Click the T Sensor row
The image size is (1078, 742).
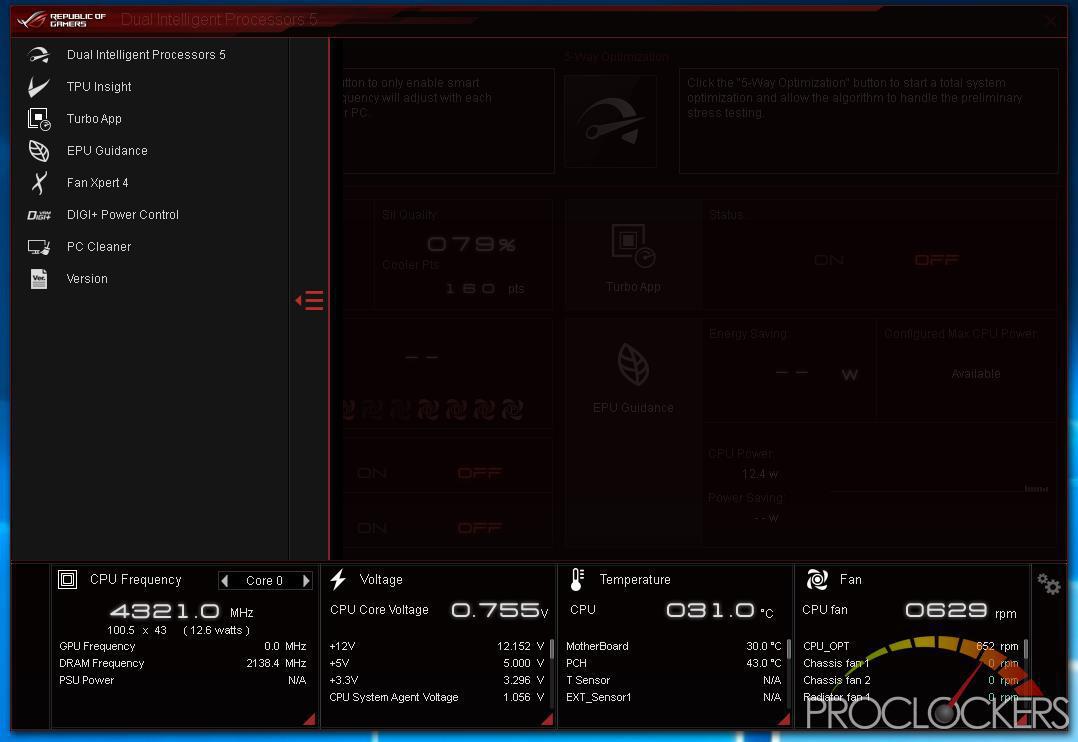point(674,680)
